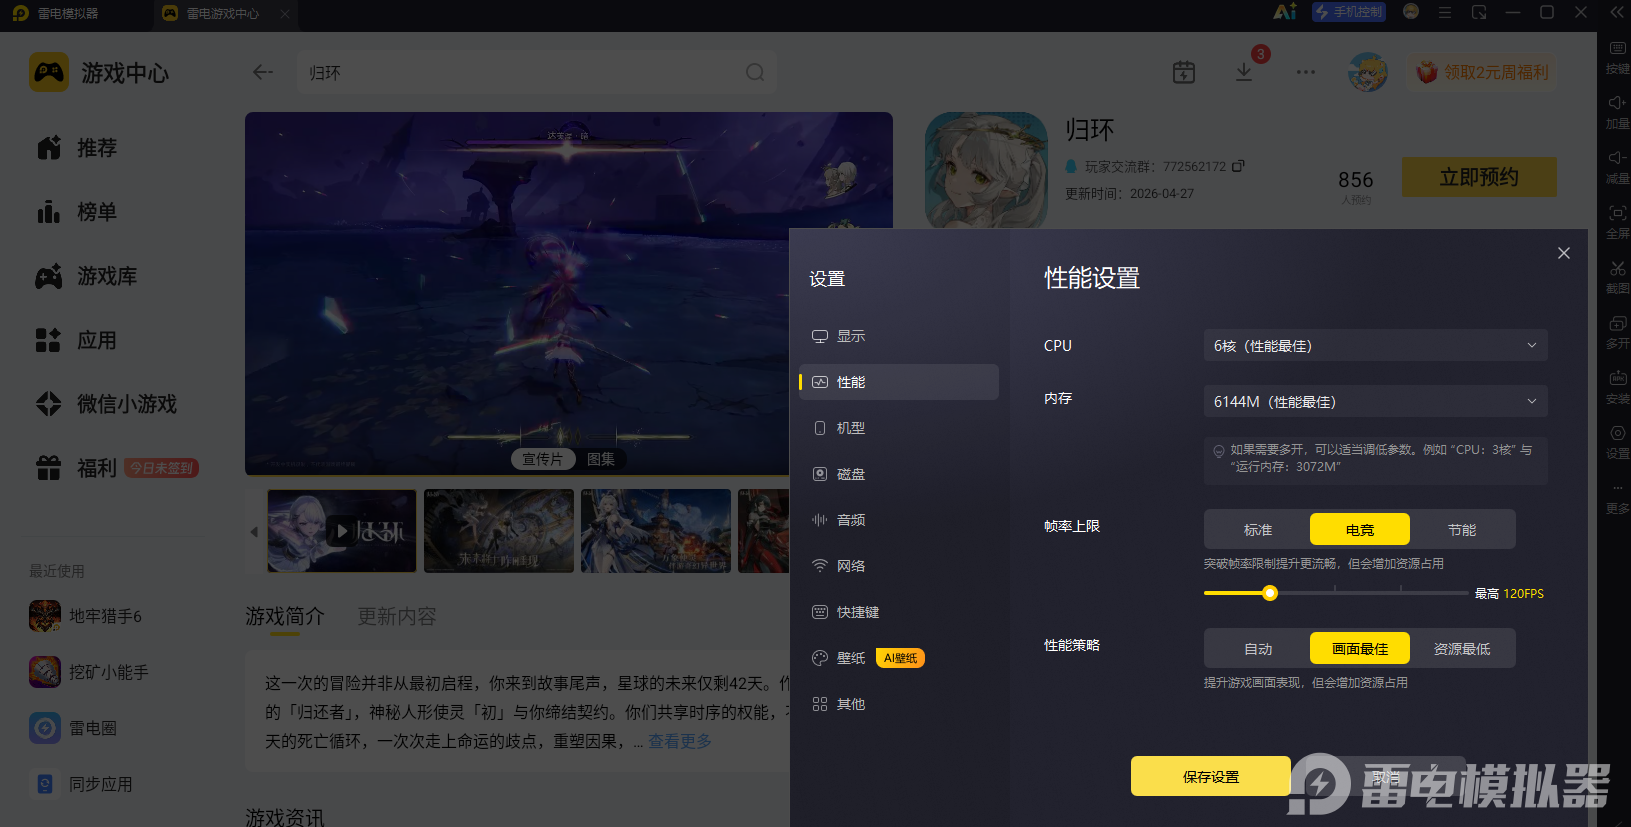Show 更多 tools in the right sidebar
Image resolution: width=1631 pixels, height=827 pixels.
pyautogui.click(x=1617, y=496)
